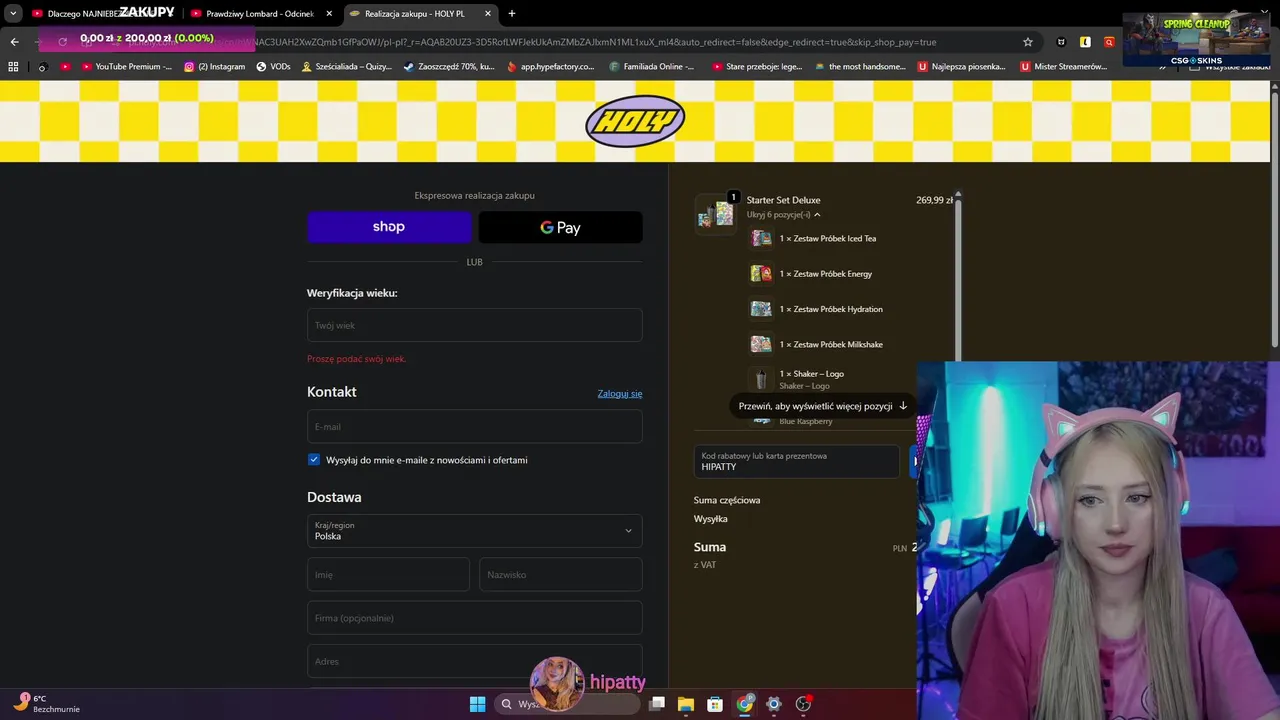
Task: Click the "Zaloguj się" link
Action: pos(620,393)
